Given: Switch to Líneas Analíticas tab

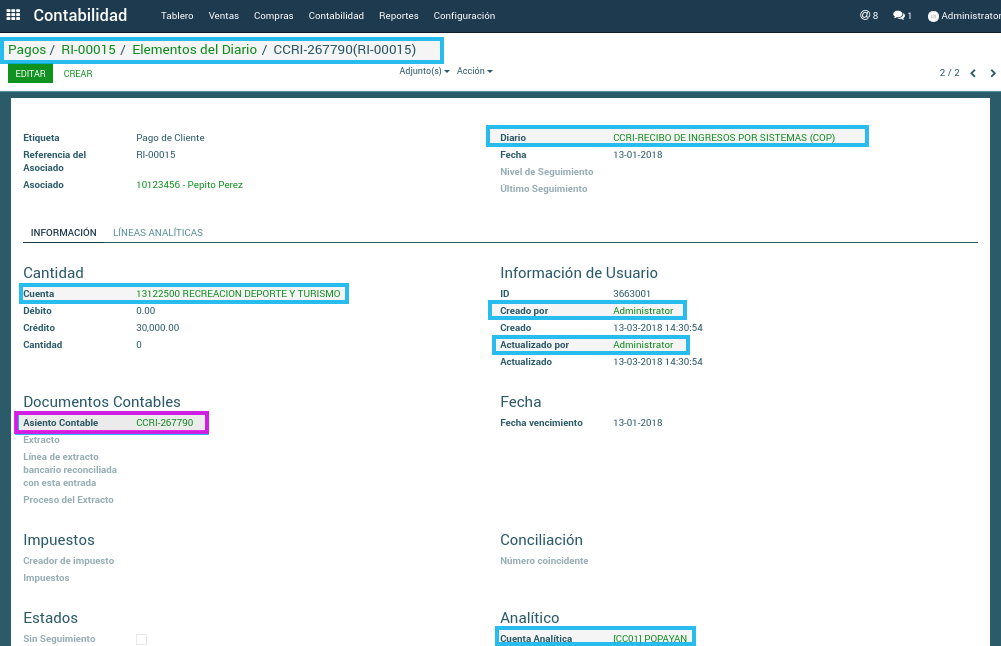Looking at the screenshot, I should pyautogui.click(x=158, y=233).
